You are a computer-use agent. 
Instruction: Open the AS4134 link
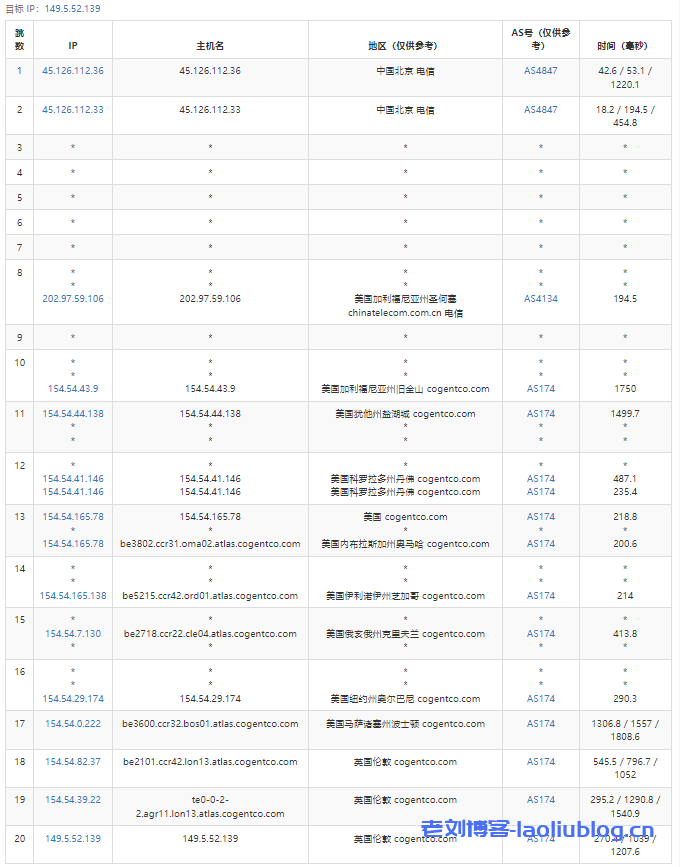click(x=541, y=298)
